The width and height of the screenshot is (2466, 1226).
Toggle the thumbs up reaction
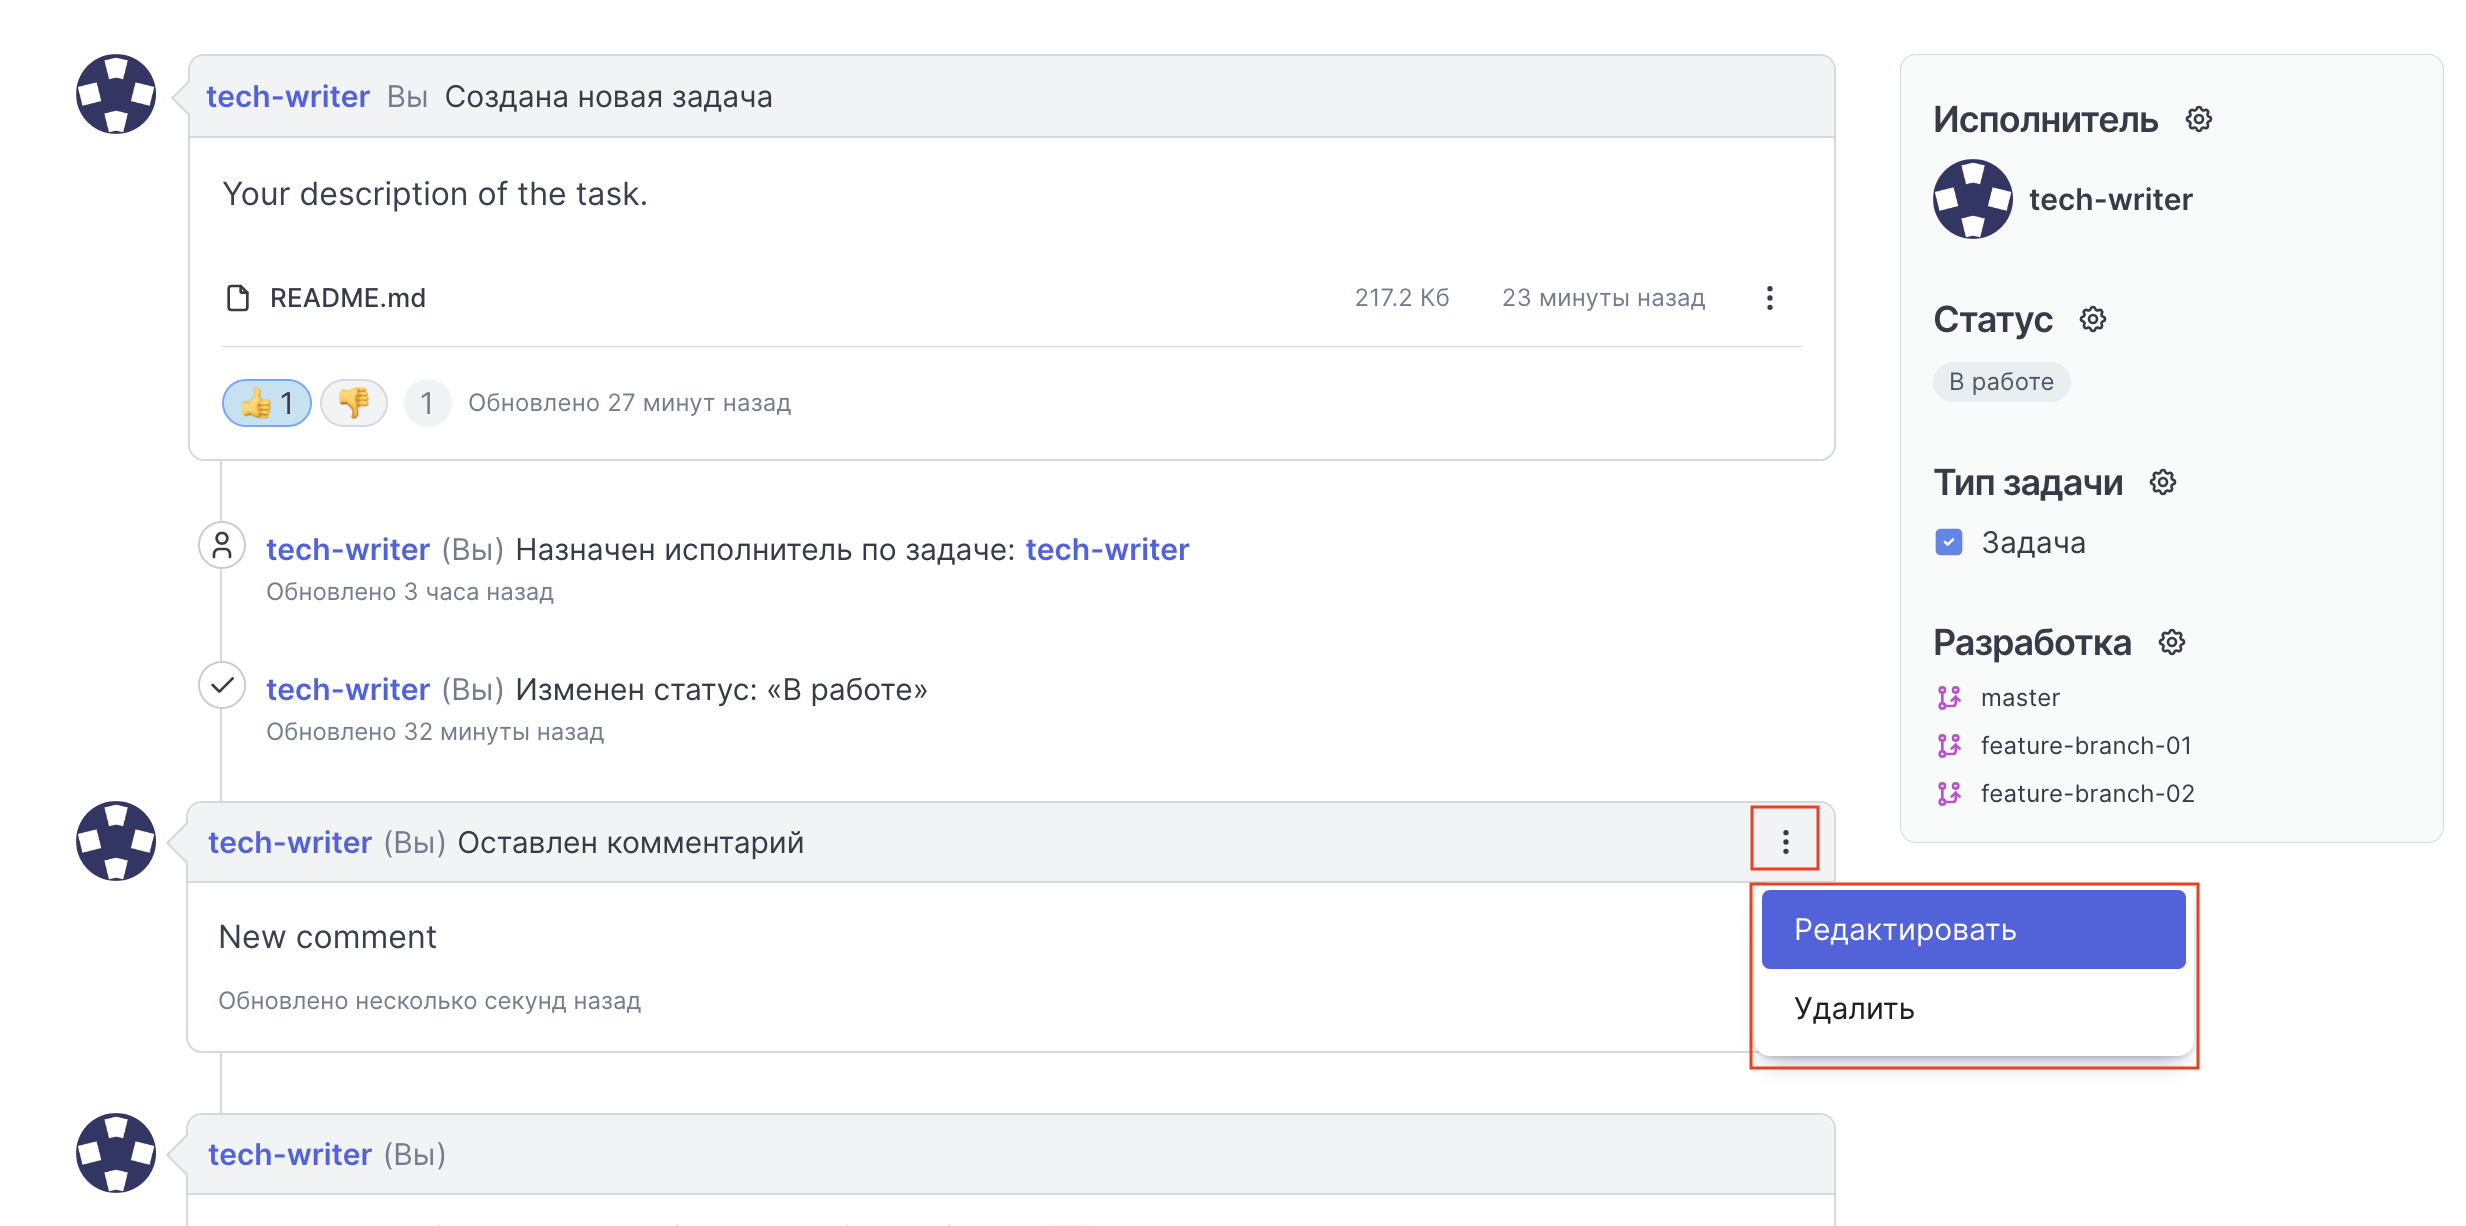click(x=267, y=403)
